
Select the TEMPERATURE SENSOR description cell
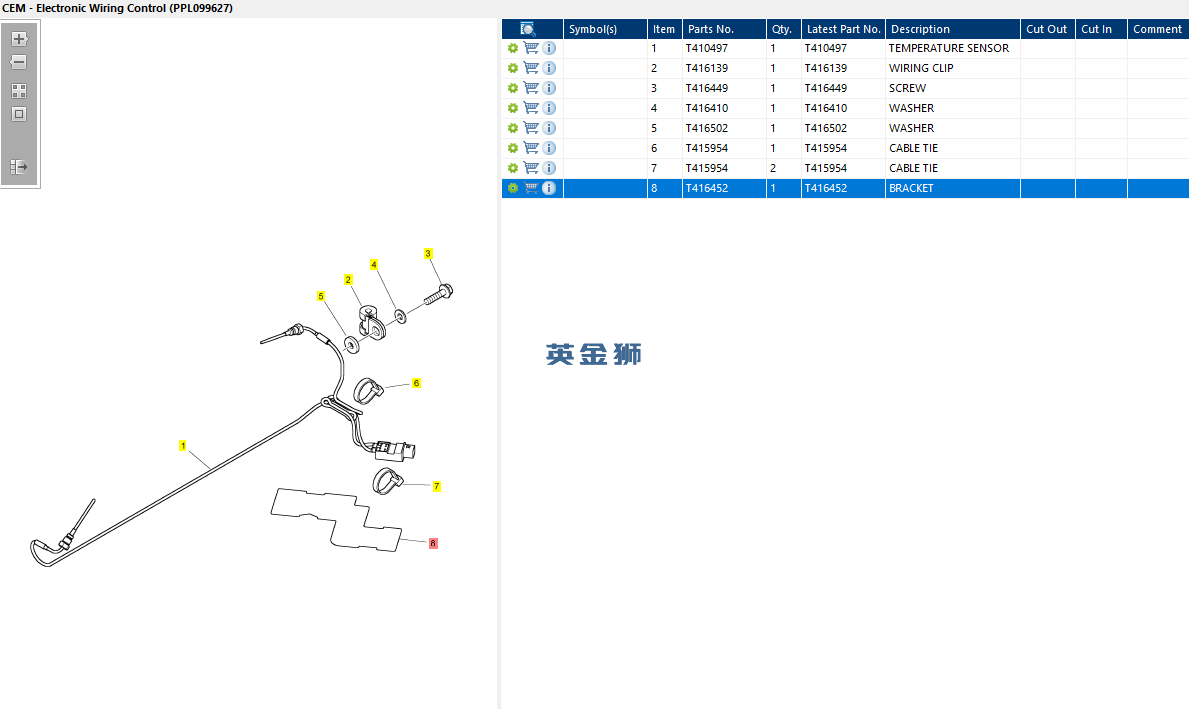pyautogui.click(x=952, y=48)
